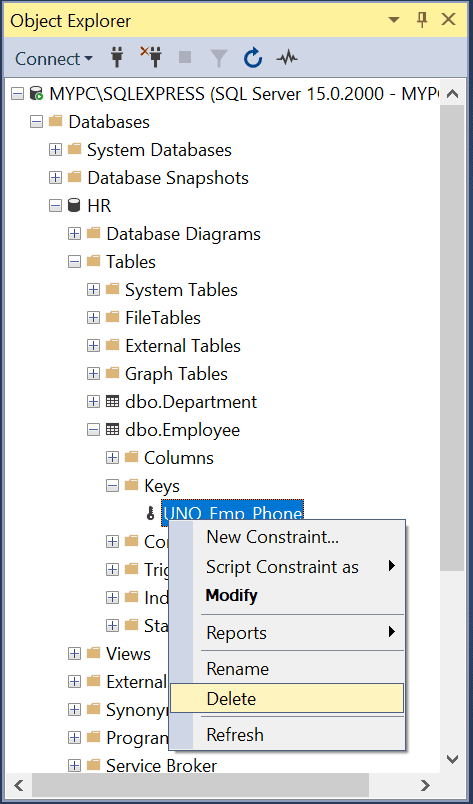Select the UNQ_Emp_Phone key icon
Image resolution: width=473 pixels, height=804 pixels.
coord(150,513)
